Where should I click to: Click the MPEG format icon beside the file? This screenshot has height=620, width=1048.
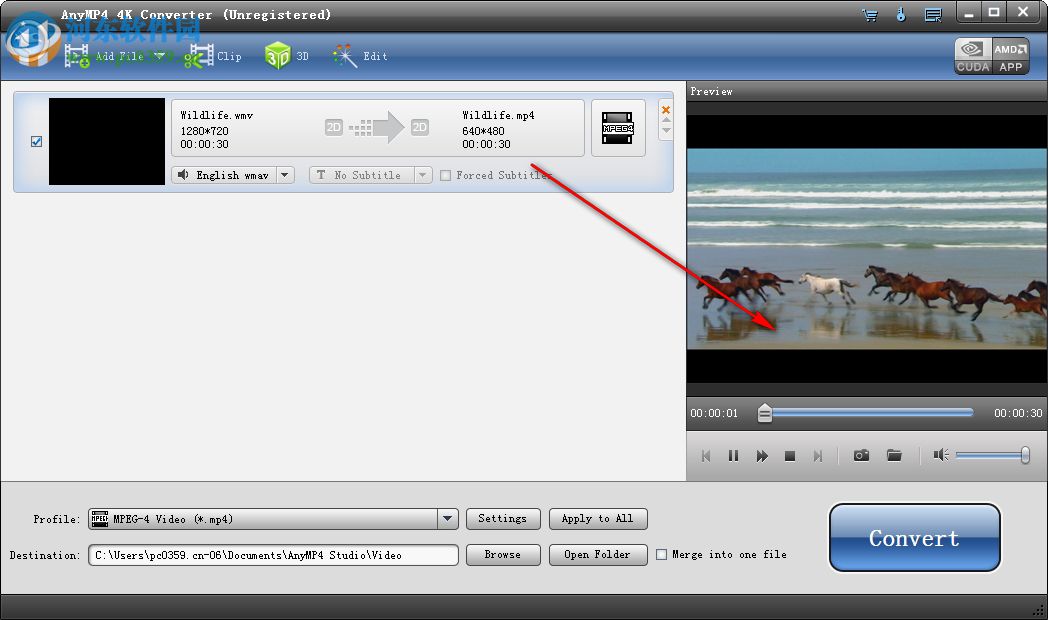(618, 127)
